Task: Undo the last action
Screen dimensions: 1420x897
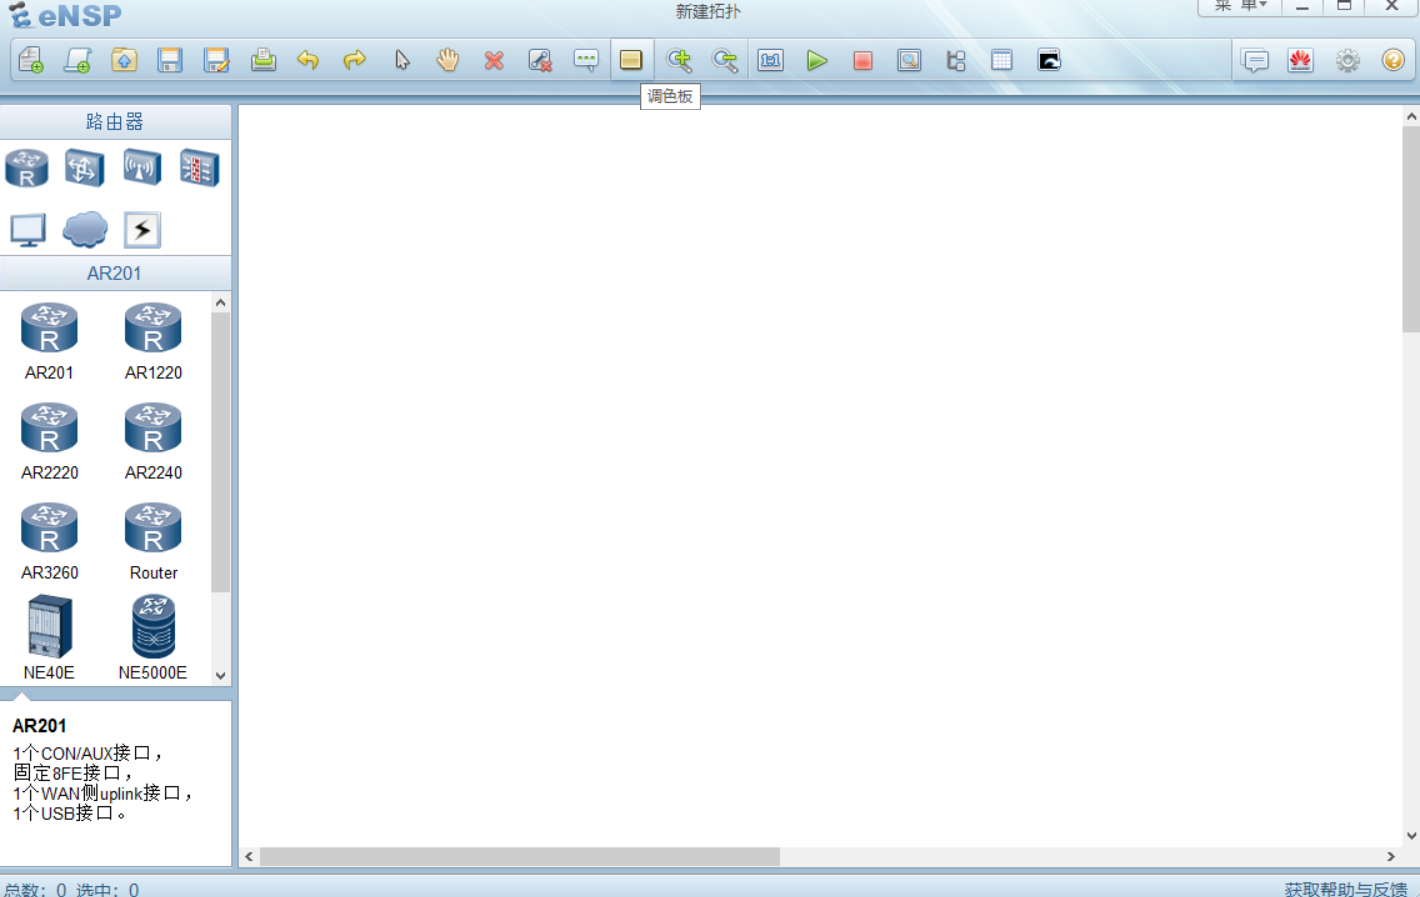Action: (308, 60)
